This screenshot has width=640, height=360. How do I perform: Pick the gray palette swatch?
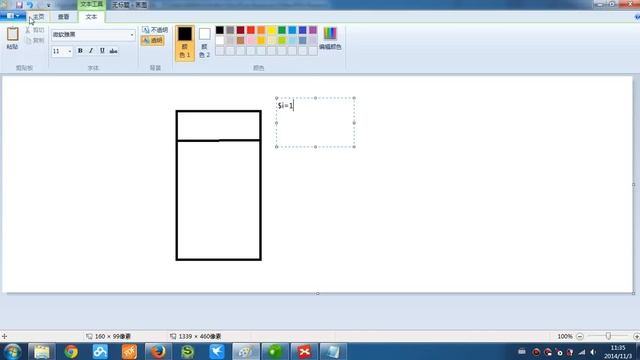[x=230, y=30]
